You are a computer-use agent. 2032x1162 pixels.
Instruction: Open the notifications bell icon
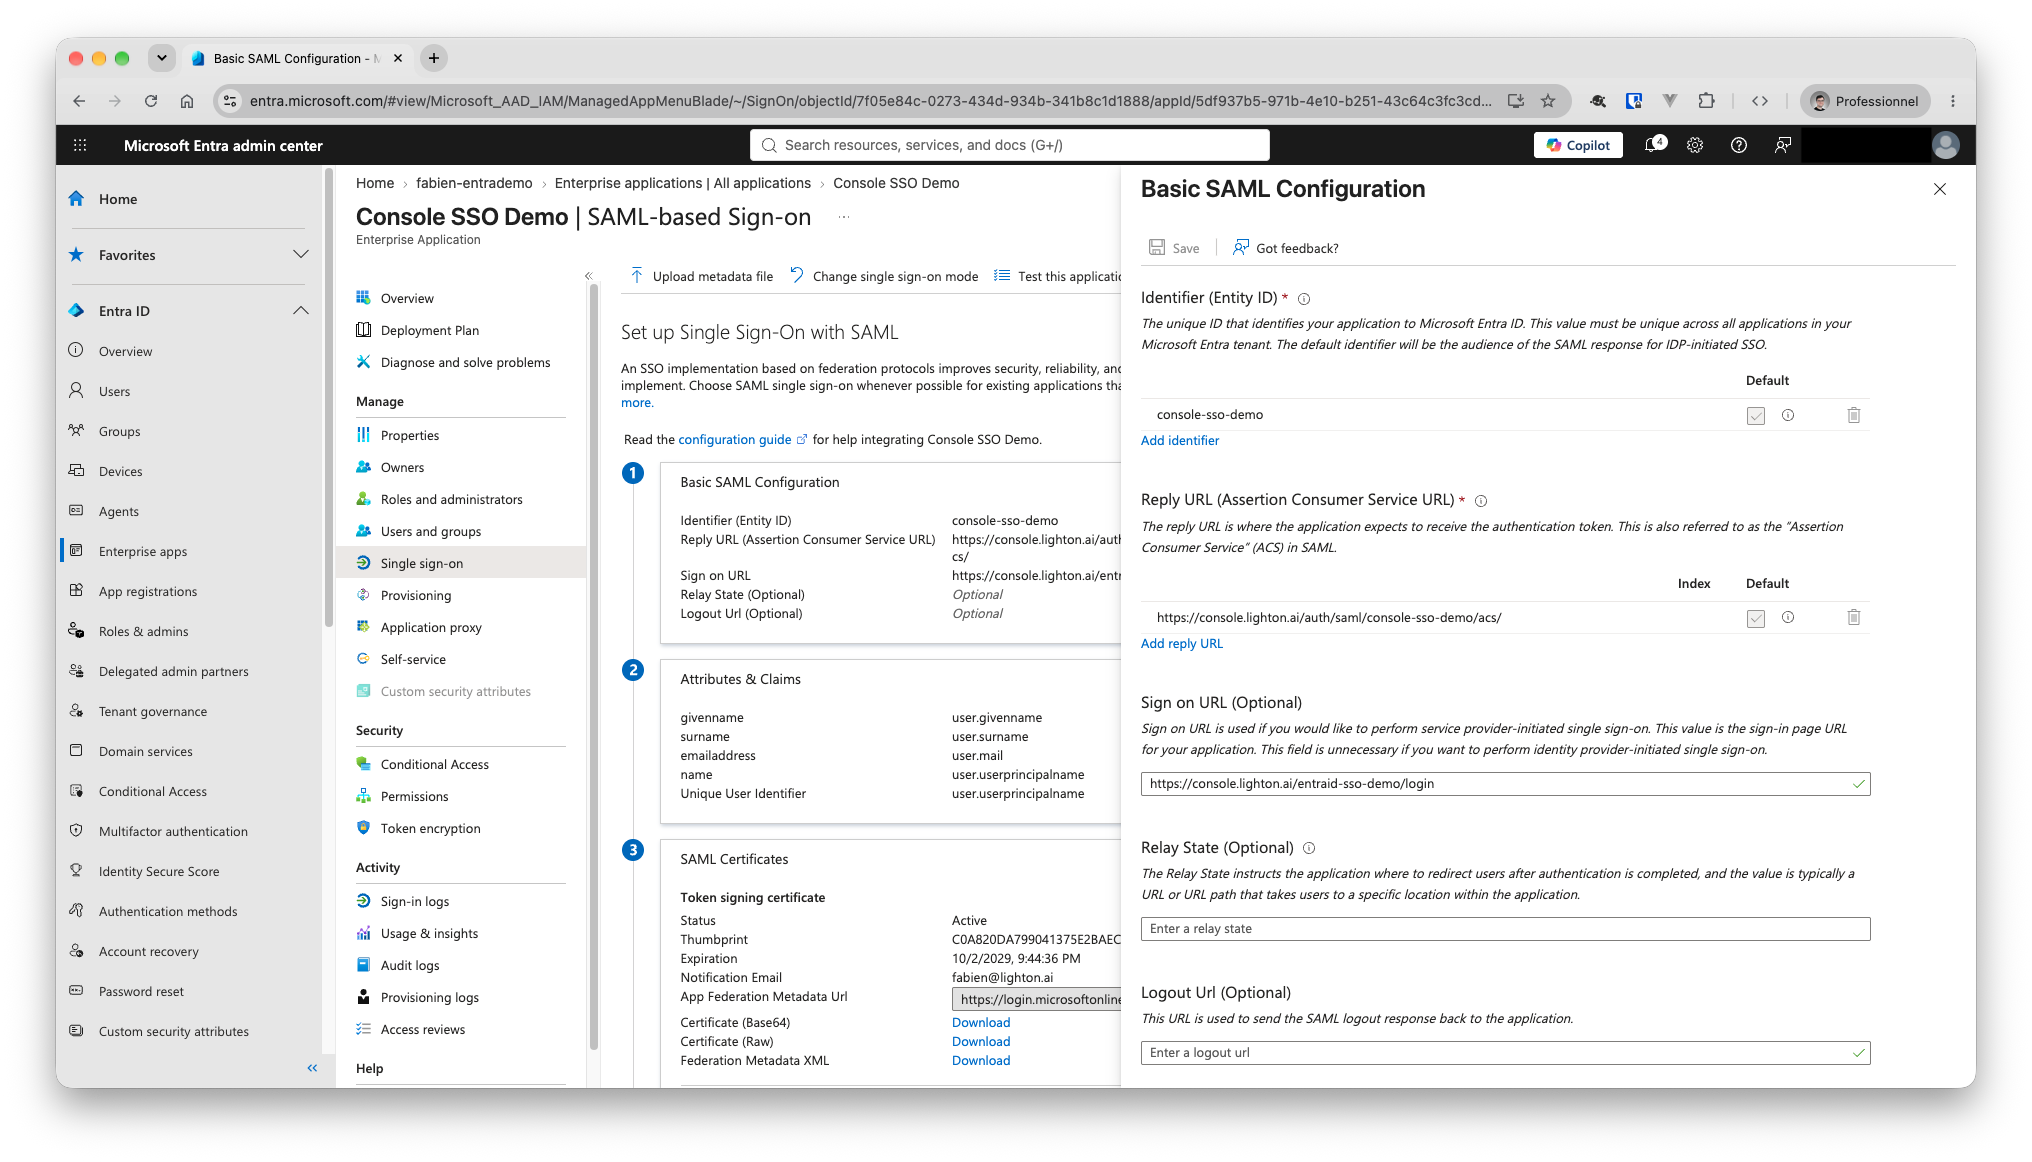(x=1654, y=145)
